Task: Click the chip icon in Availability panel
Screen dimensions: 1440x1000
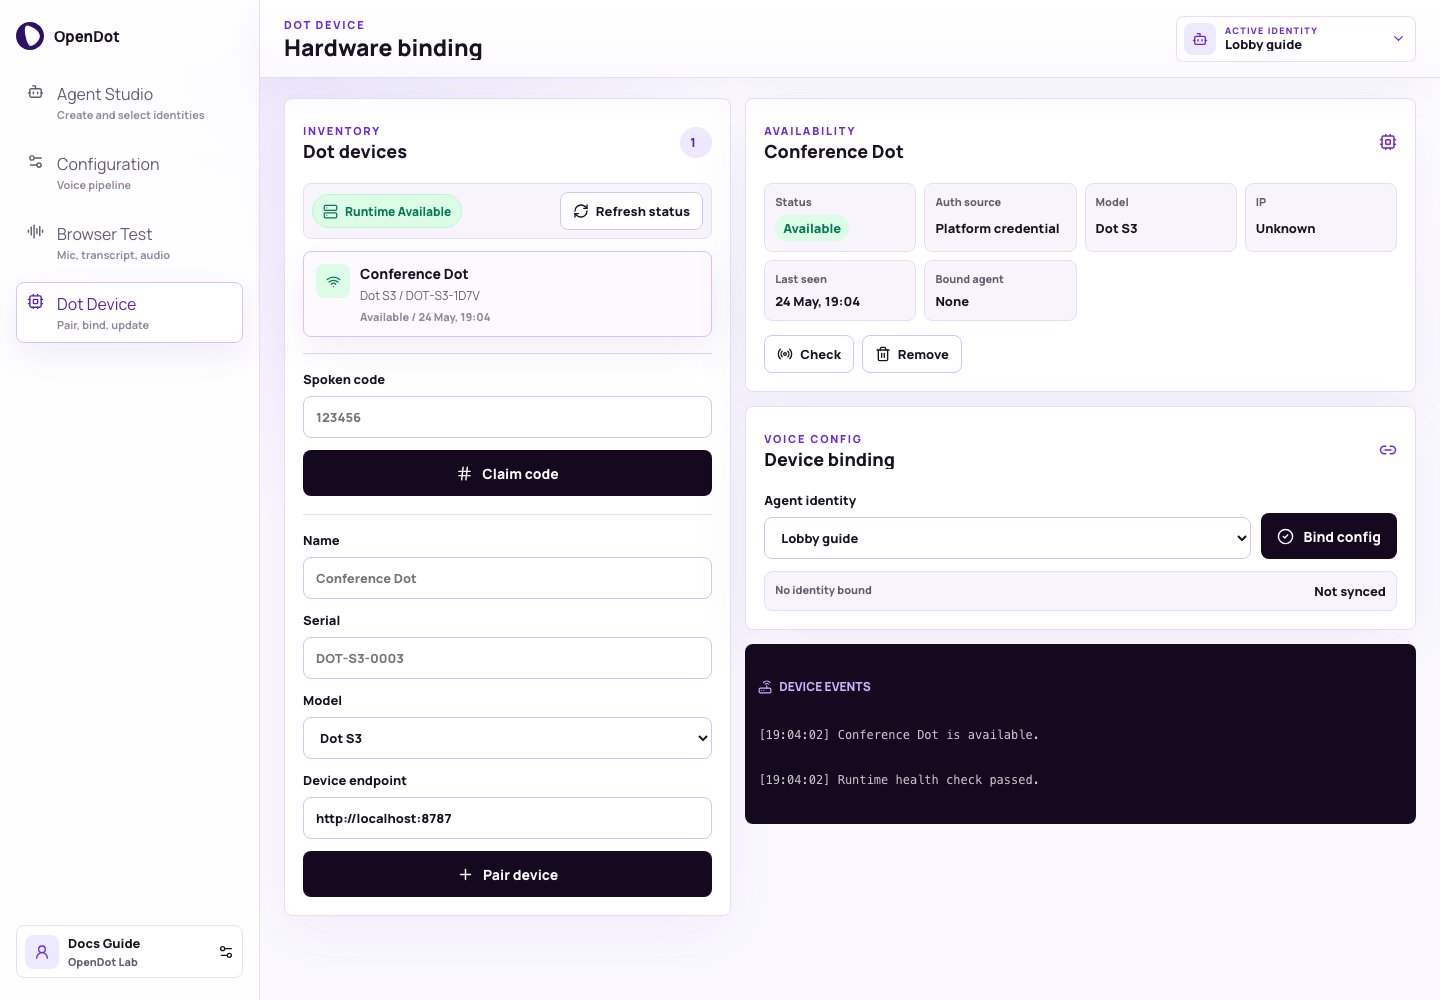Action: coord(1388,142)
